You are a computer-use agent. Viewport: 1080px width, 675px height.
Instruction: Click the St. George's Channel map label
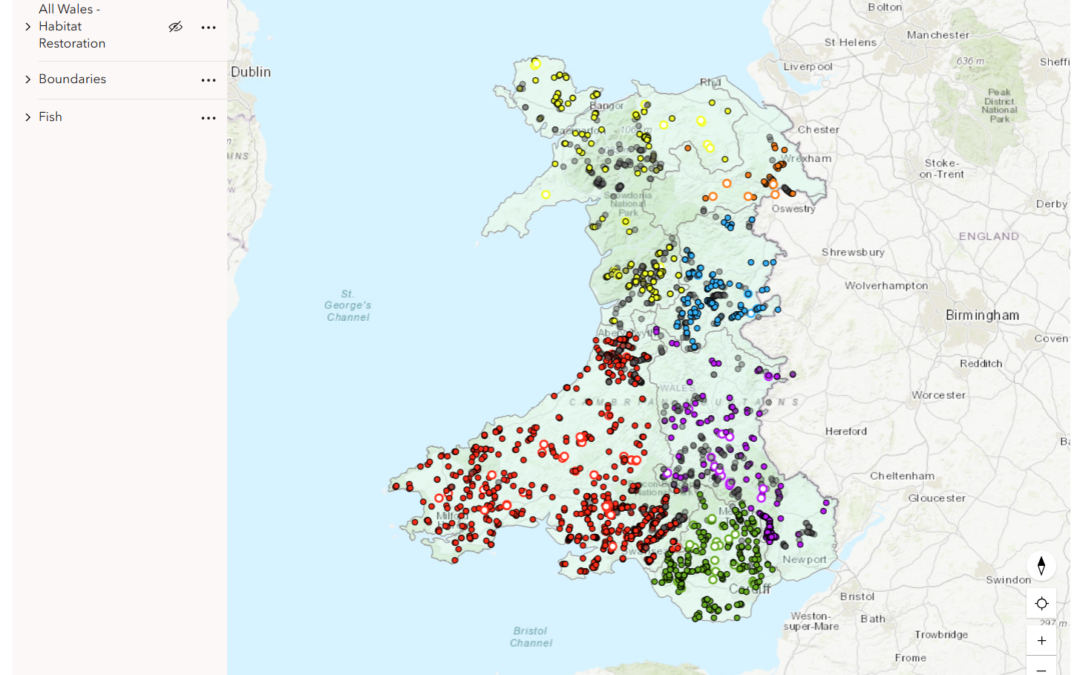[x=348, y=306]
